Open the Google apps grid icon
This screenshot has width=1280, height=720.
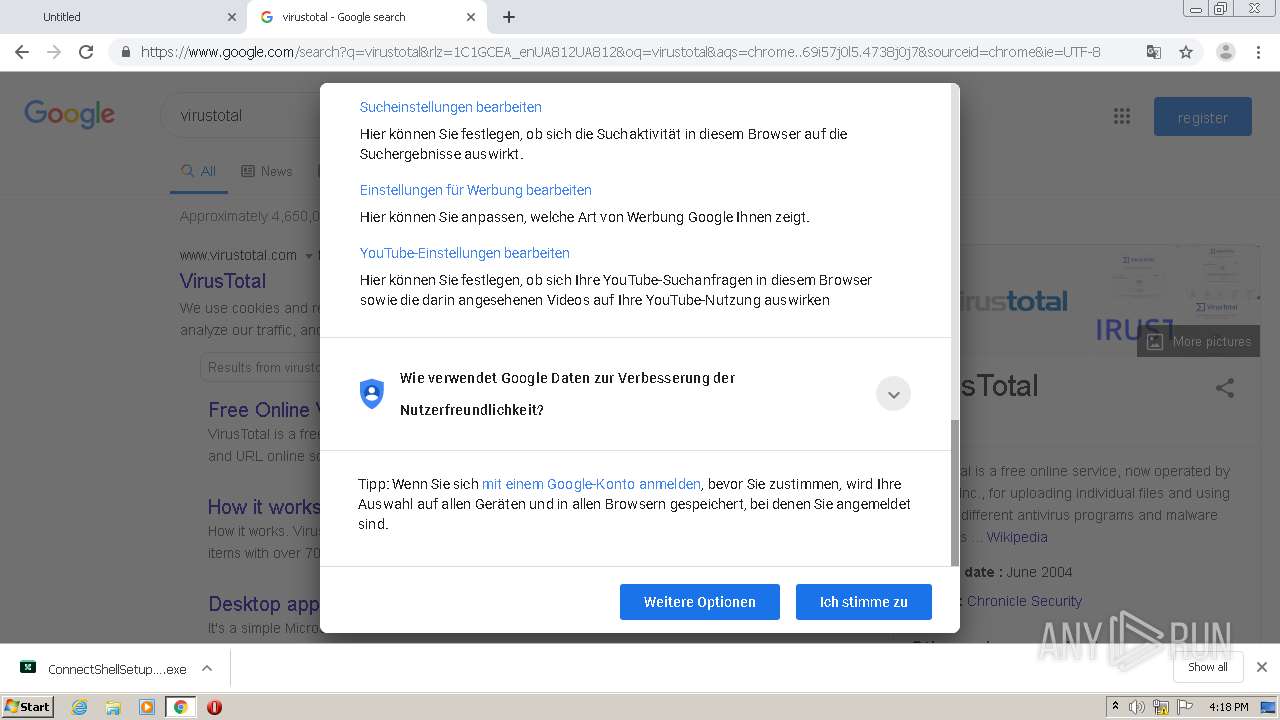coord(1122,116)
